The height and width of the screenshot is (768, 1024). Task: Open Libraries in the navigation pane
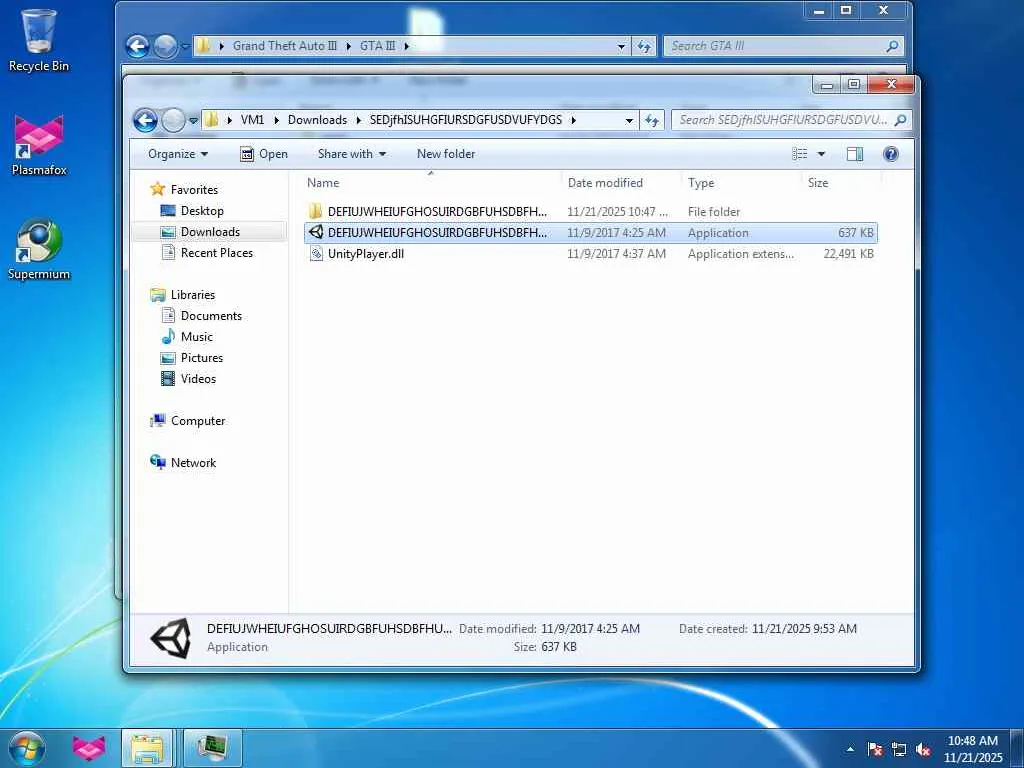click(x=193, y=295)
